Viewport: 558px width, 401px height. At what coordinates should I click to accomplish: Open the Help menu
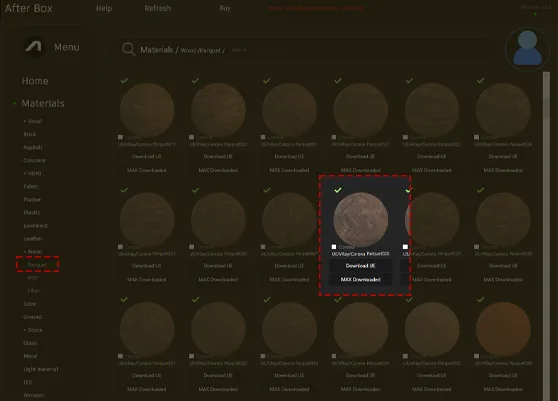pos(104,8)
